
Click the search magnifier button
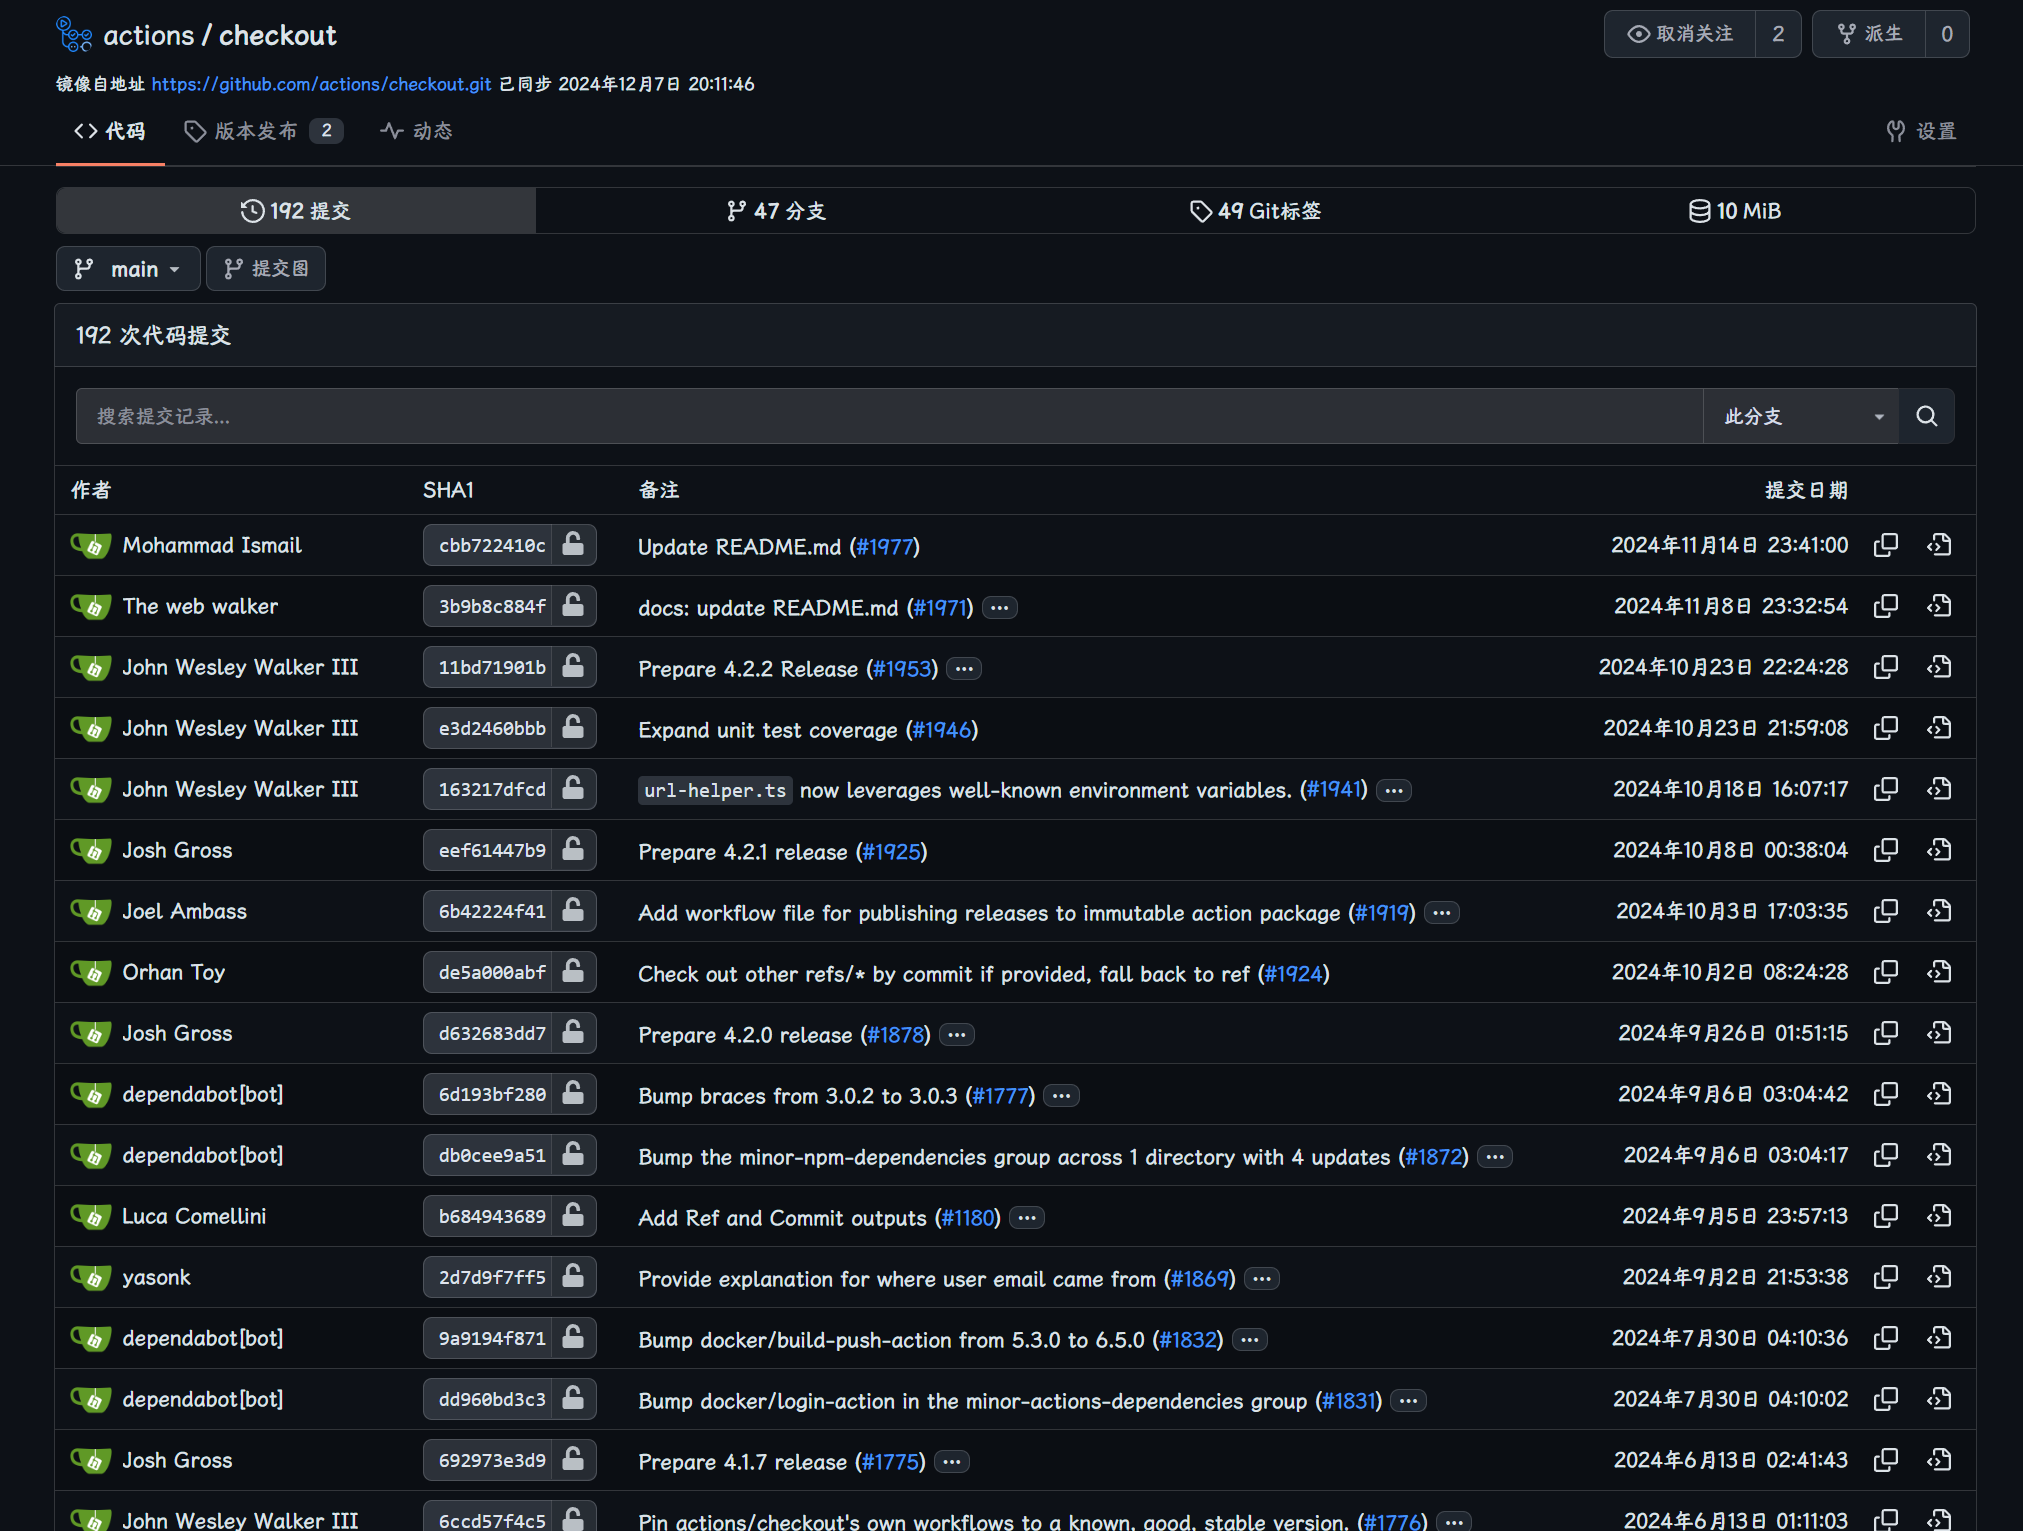click(1926, 416)
